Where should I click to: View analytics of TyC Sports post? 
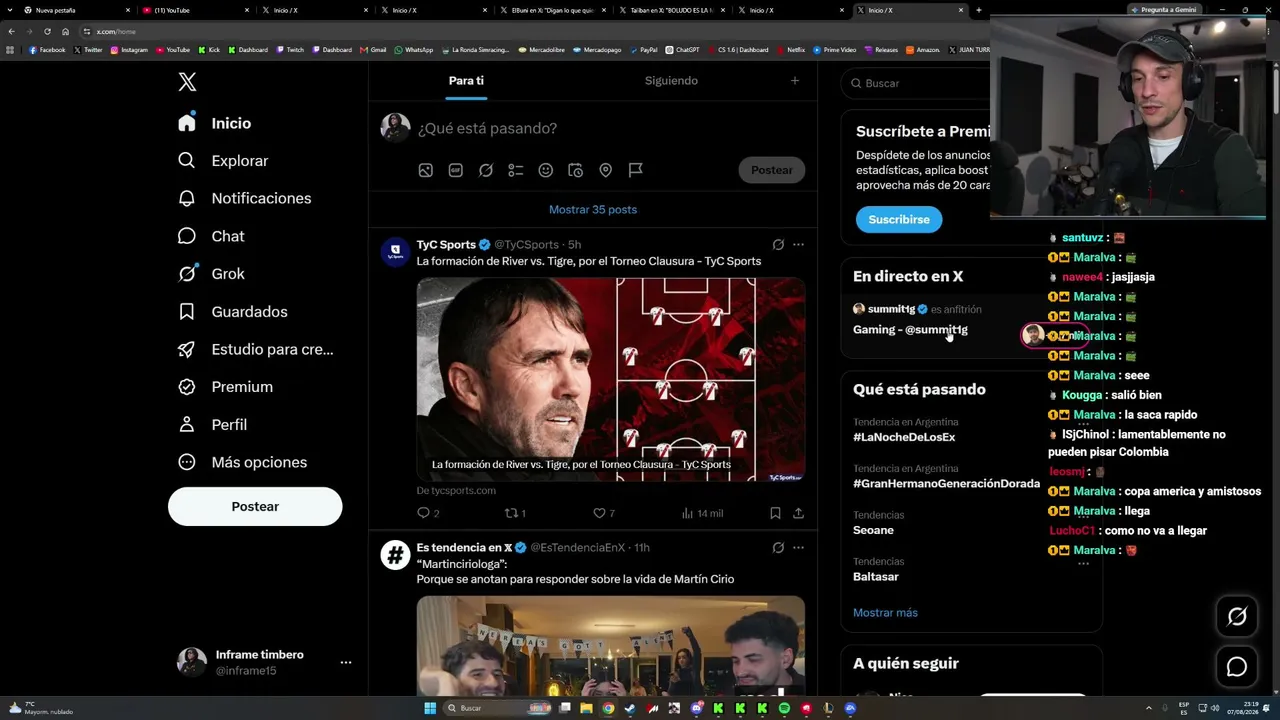(x=702, y=513)
